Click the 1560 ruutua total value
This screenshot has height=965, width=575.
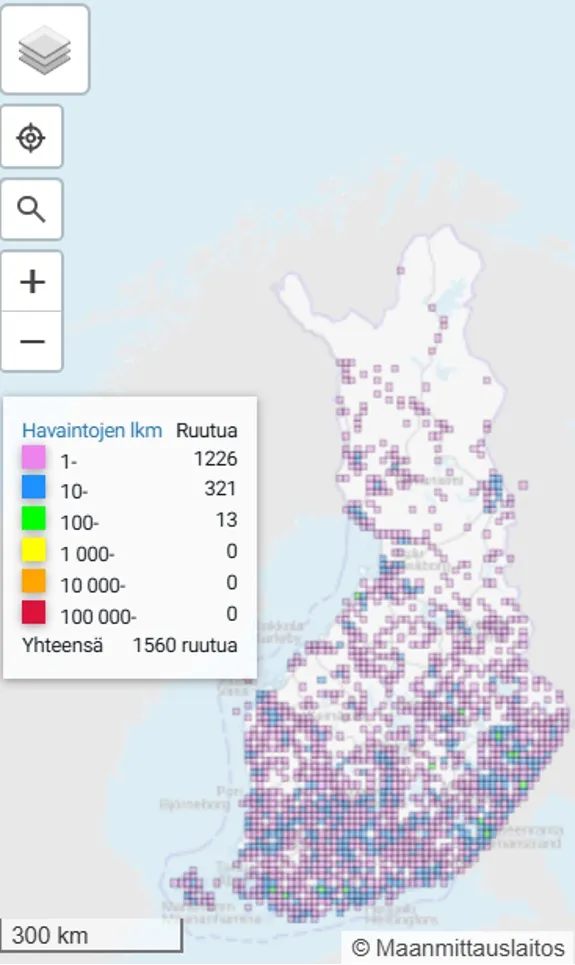click(x=185, y=645)
